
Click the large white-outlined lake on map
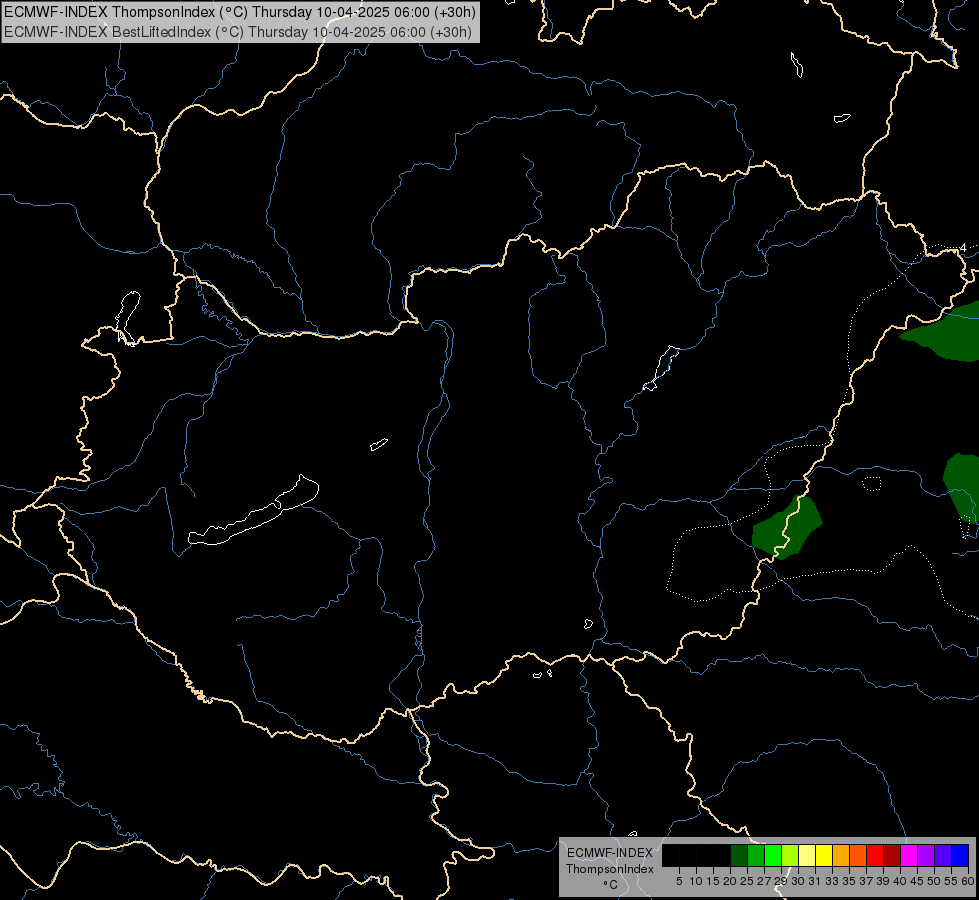pos(253,512)
